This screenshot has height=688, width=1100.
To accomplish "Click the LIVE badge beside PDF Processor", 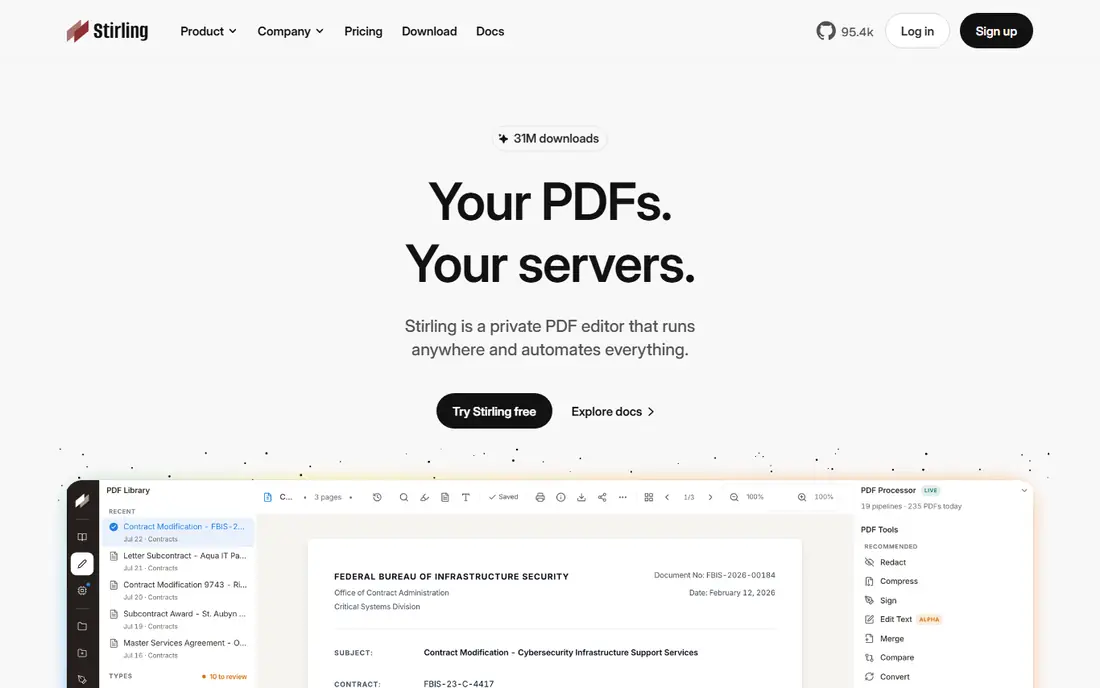I will click(930, 491).
